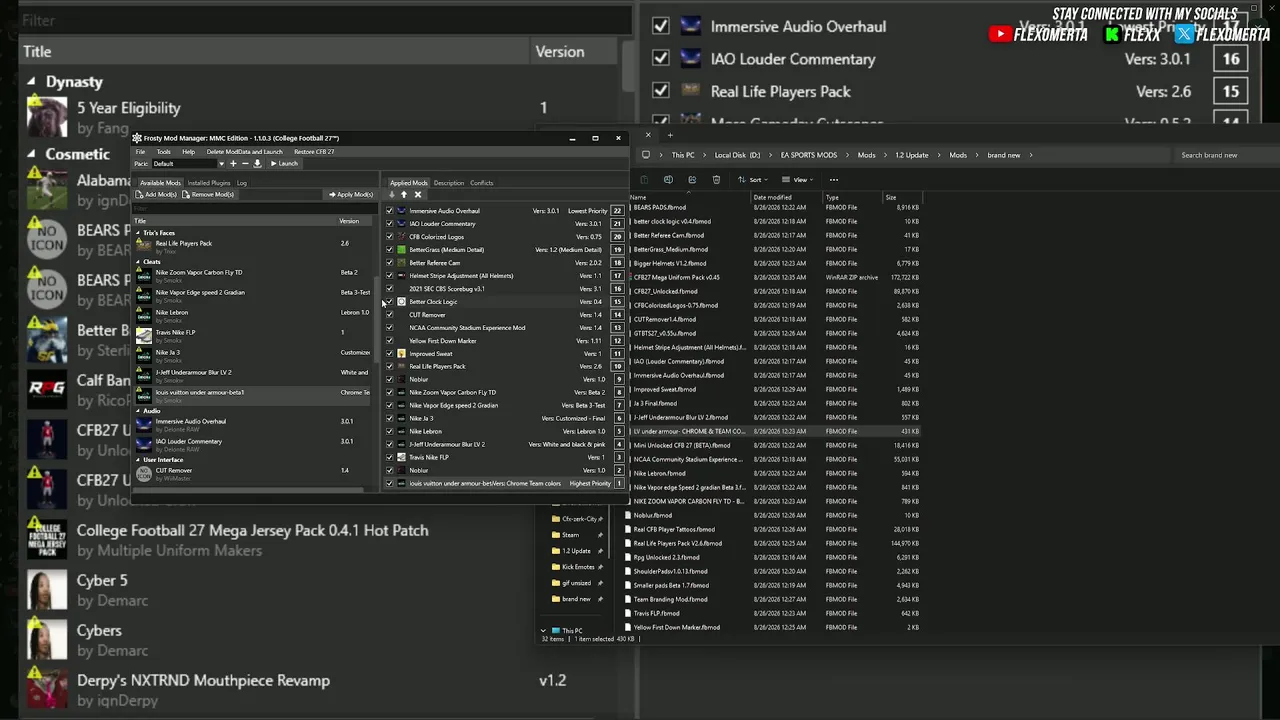Screen dimensions: 1280x720
Task: Switch to the Conflicts tab
Action: click(482, 183)
